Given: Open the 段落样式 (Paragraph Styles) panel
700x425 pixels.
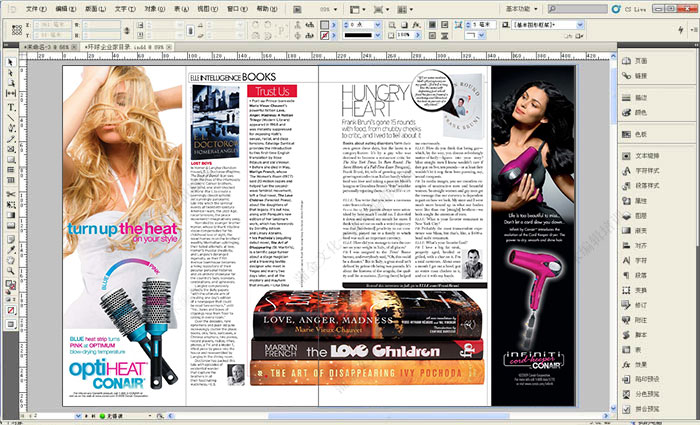Looking at the screenshot, I should point(641,186).
